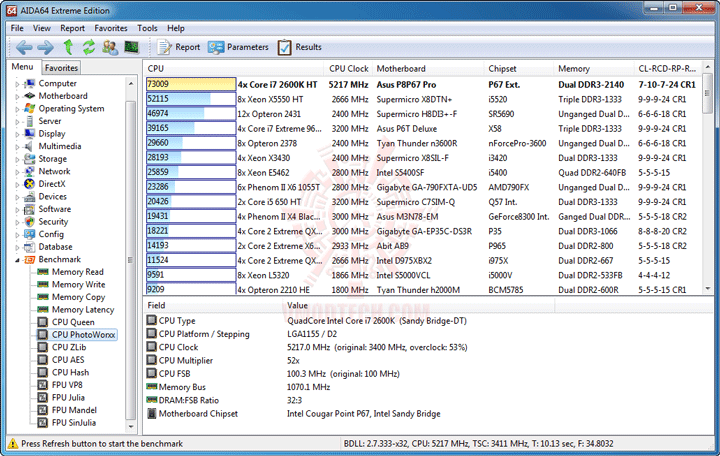Sort by the Chipset column header
This screenshot has width=720, height=456.
[x=519, y=68]
